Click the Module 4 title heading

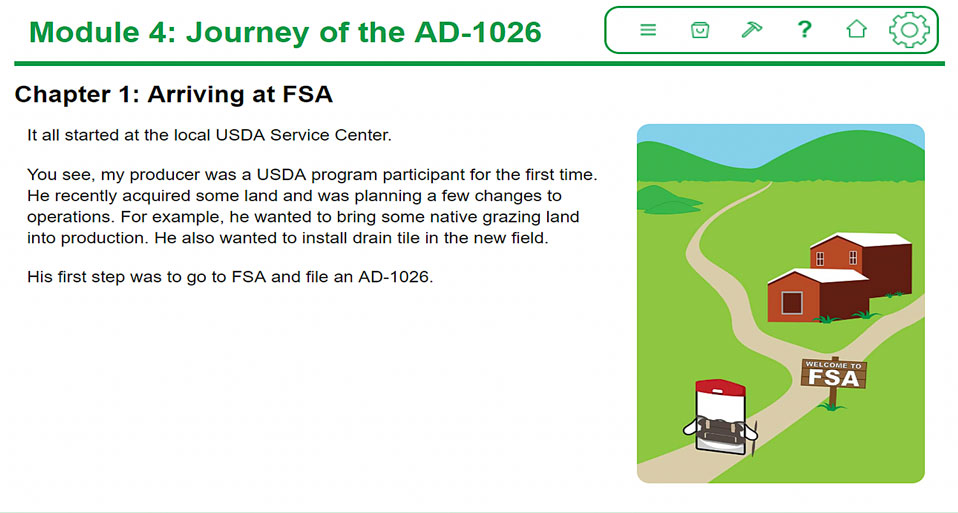pos(285,32)
